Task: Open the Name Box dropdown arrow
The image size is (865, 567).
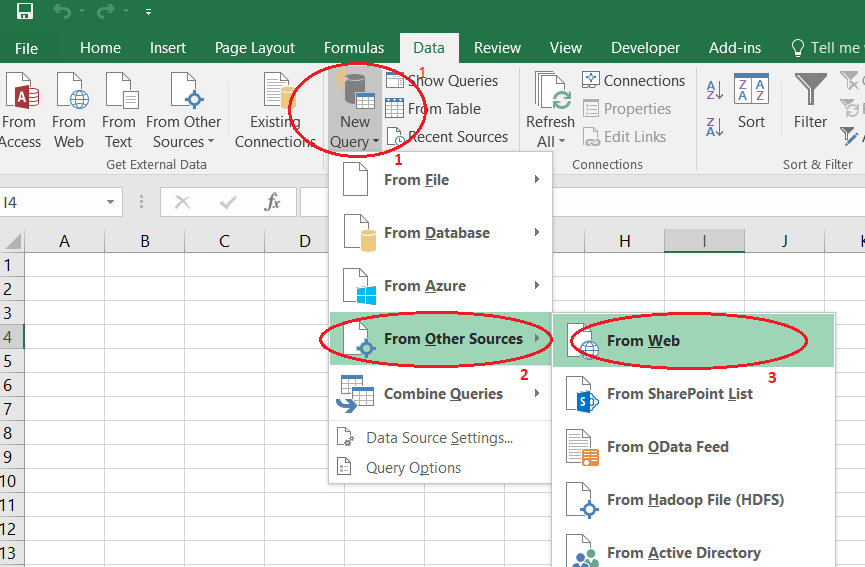Action: pyautogui.click(x=111, y=202)
